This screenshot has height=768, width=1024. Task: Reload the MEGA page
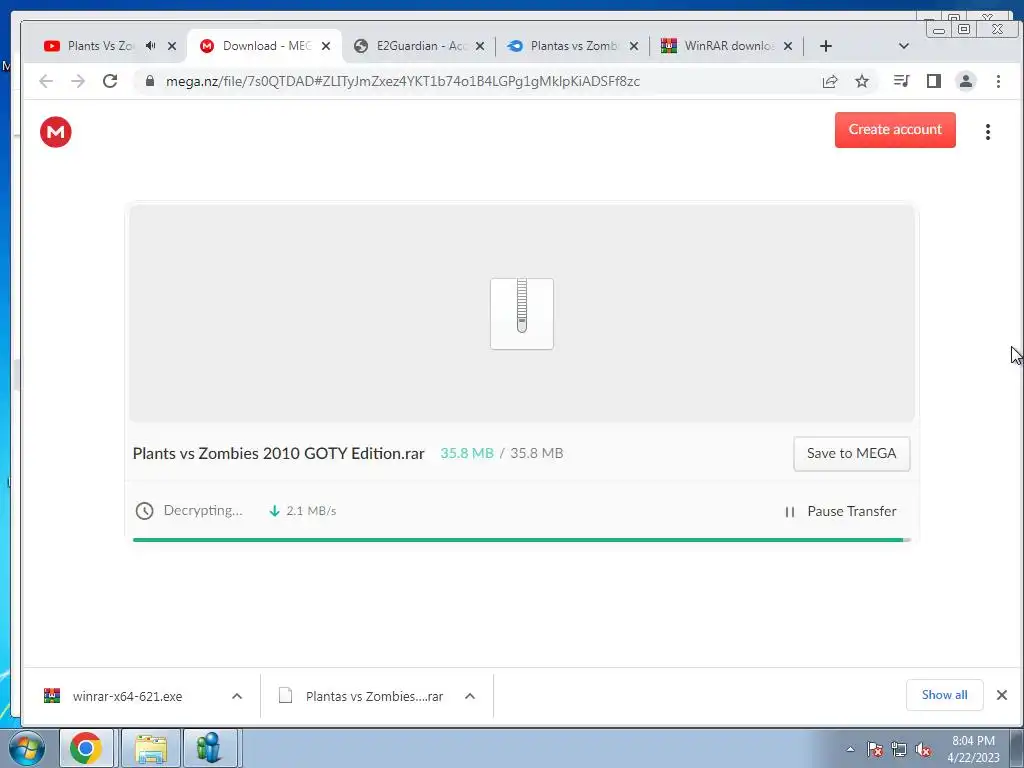[110, 81]
